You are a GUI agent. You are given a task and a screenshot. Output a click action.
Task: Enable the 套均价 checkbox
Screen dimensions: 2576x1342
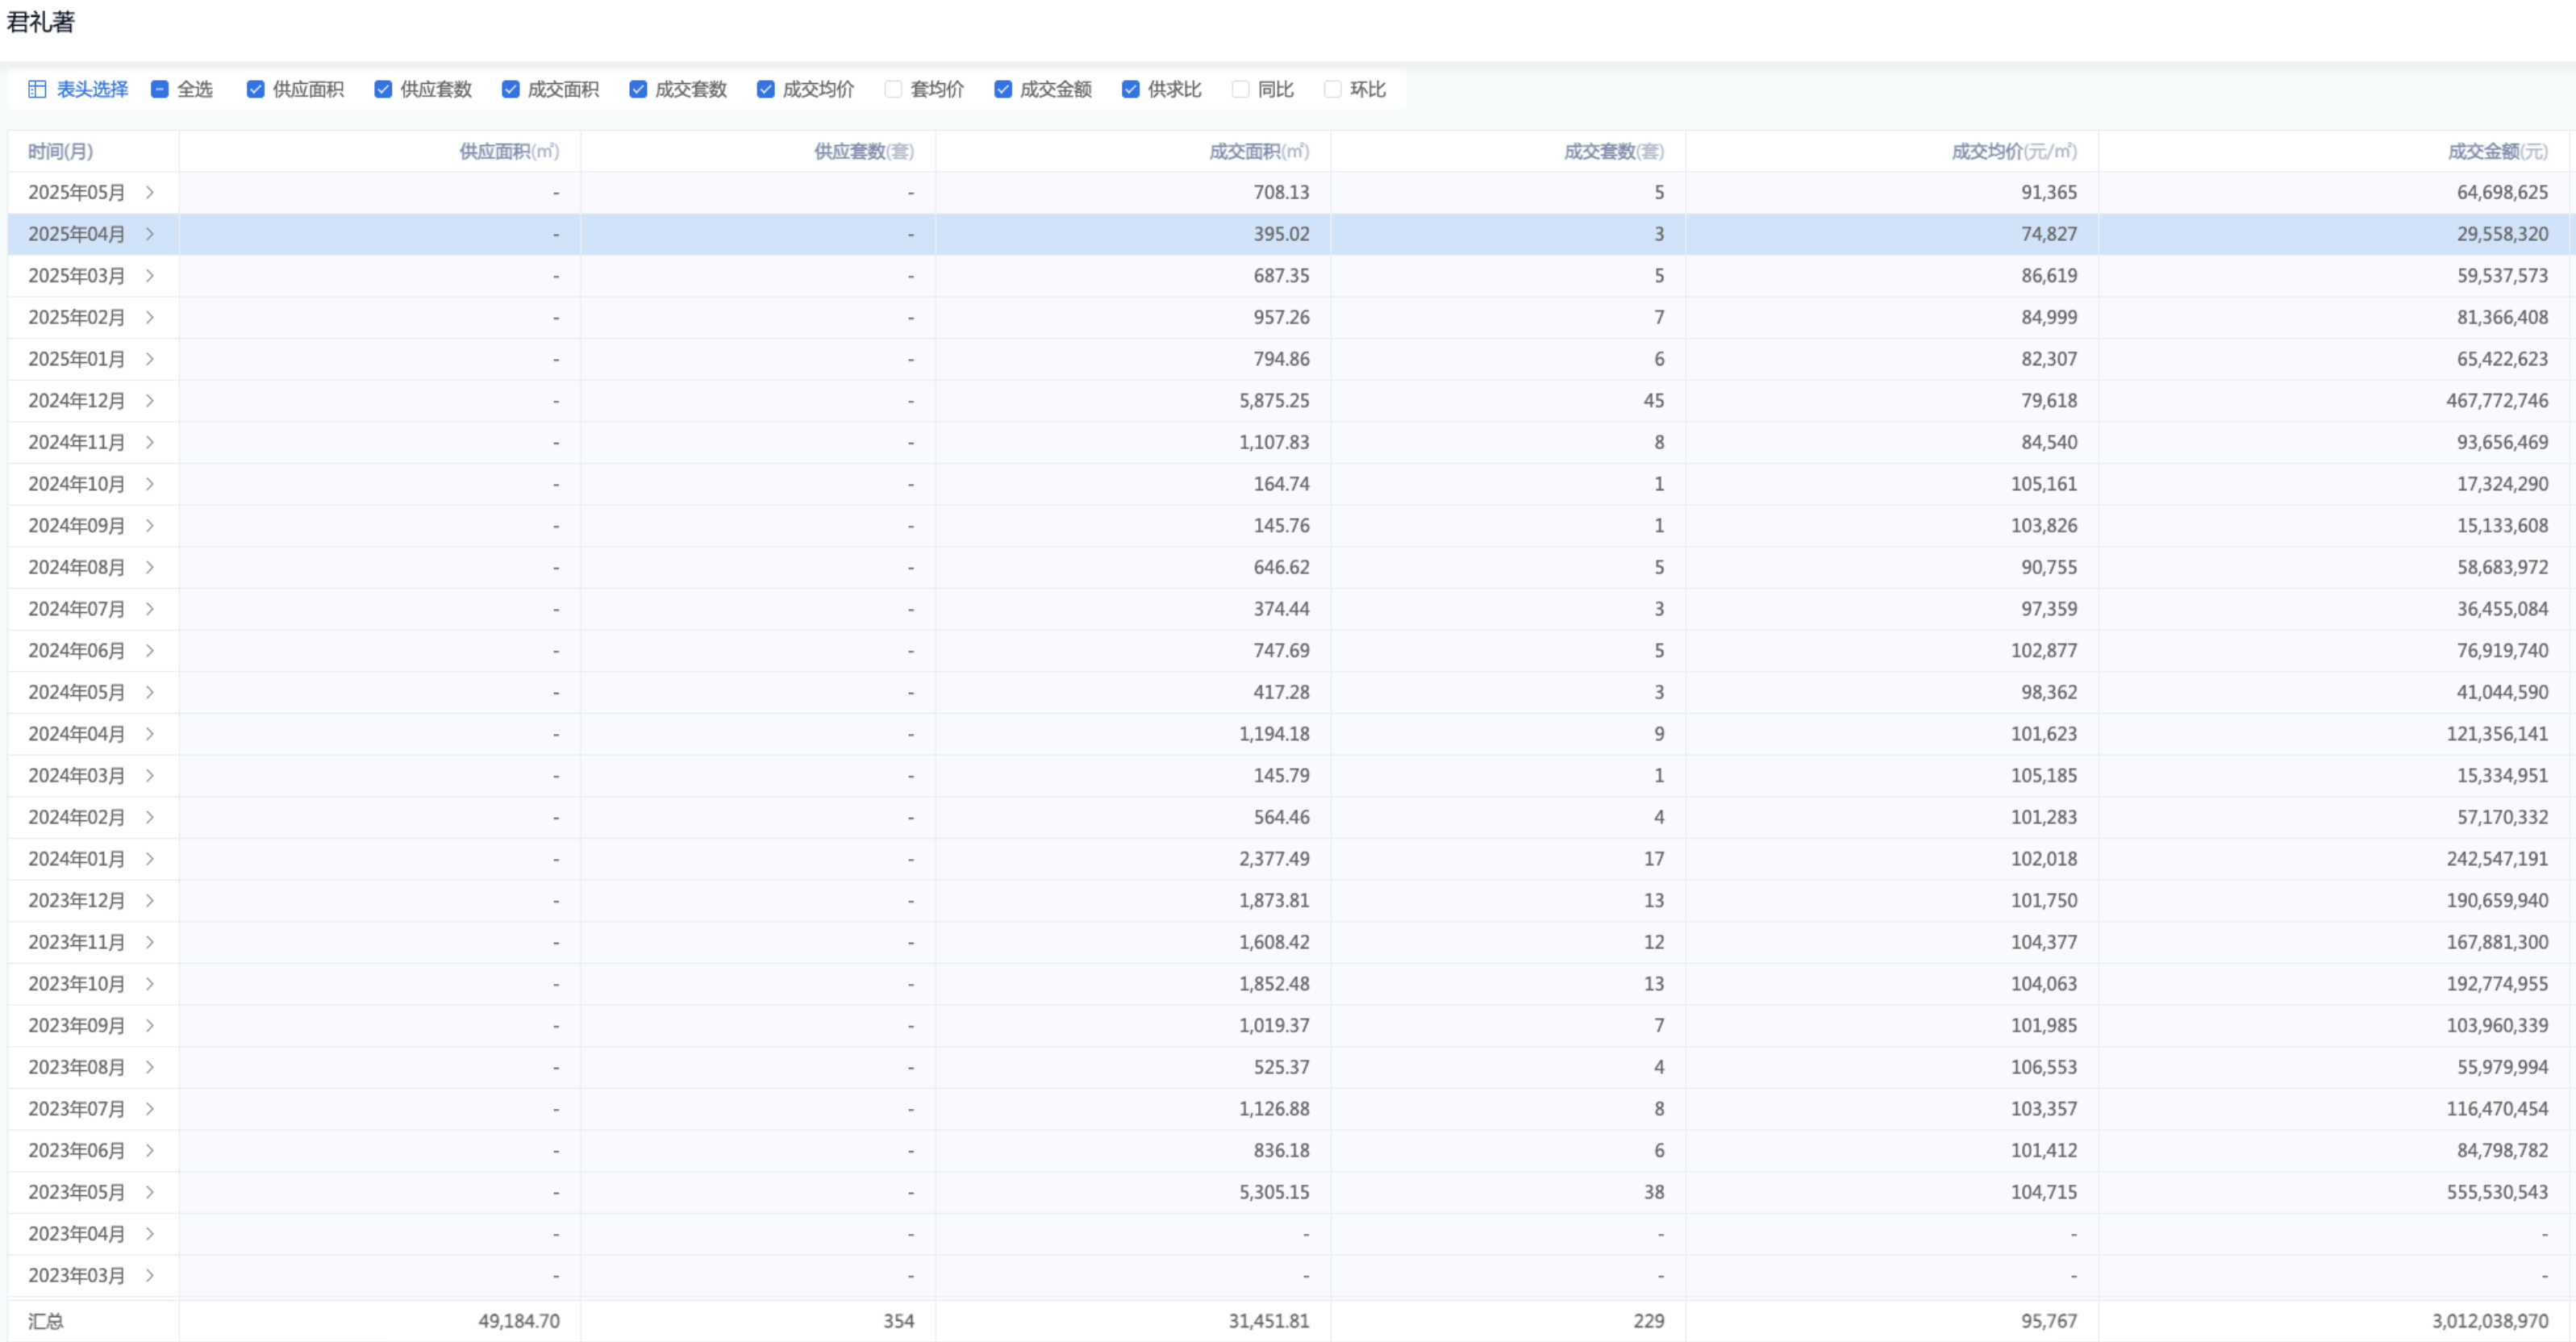(893, 89)
